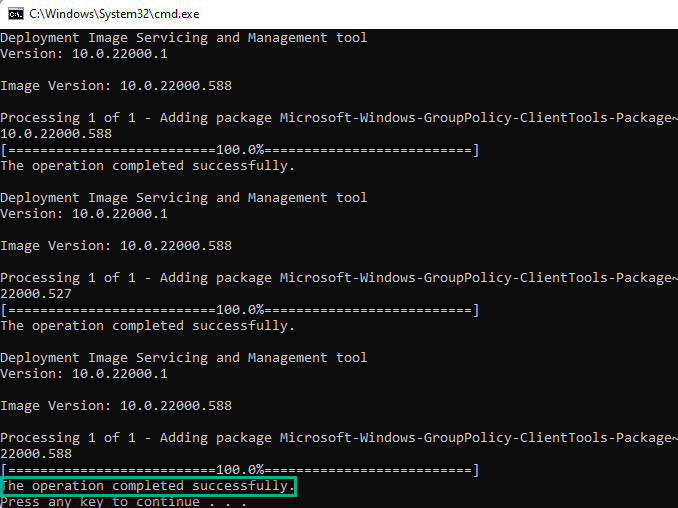678x508 pixels.
Task: Click the first operation completed successfully message
Action: pyautogui.click(x=147, y=166)
